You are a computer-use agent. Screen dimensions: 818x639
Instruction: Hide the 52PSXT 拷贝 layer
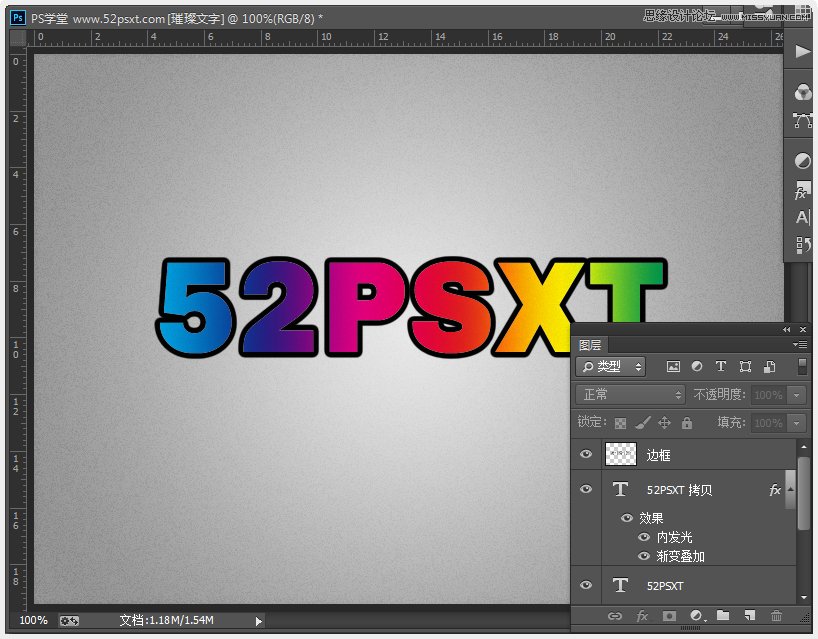pyautogui.click(x=586, y=489)
